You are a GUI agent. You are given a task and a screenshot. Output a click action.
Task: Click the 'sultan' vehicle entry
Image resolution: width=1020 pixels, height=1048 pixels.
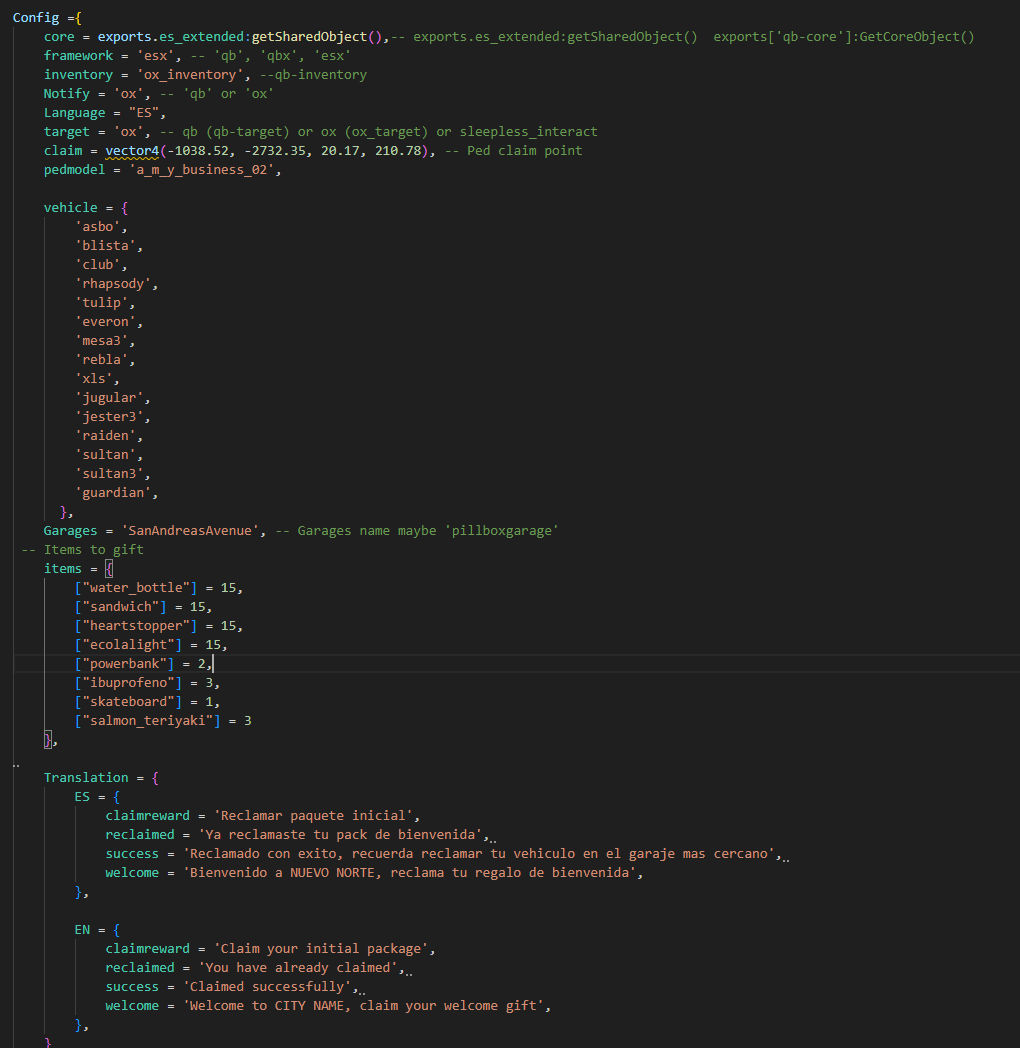pos(105,455)
